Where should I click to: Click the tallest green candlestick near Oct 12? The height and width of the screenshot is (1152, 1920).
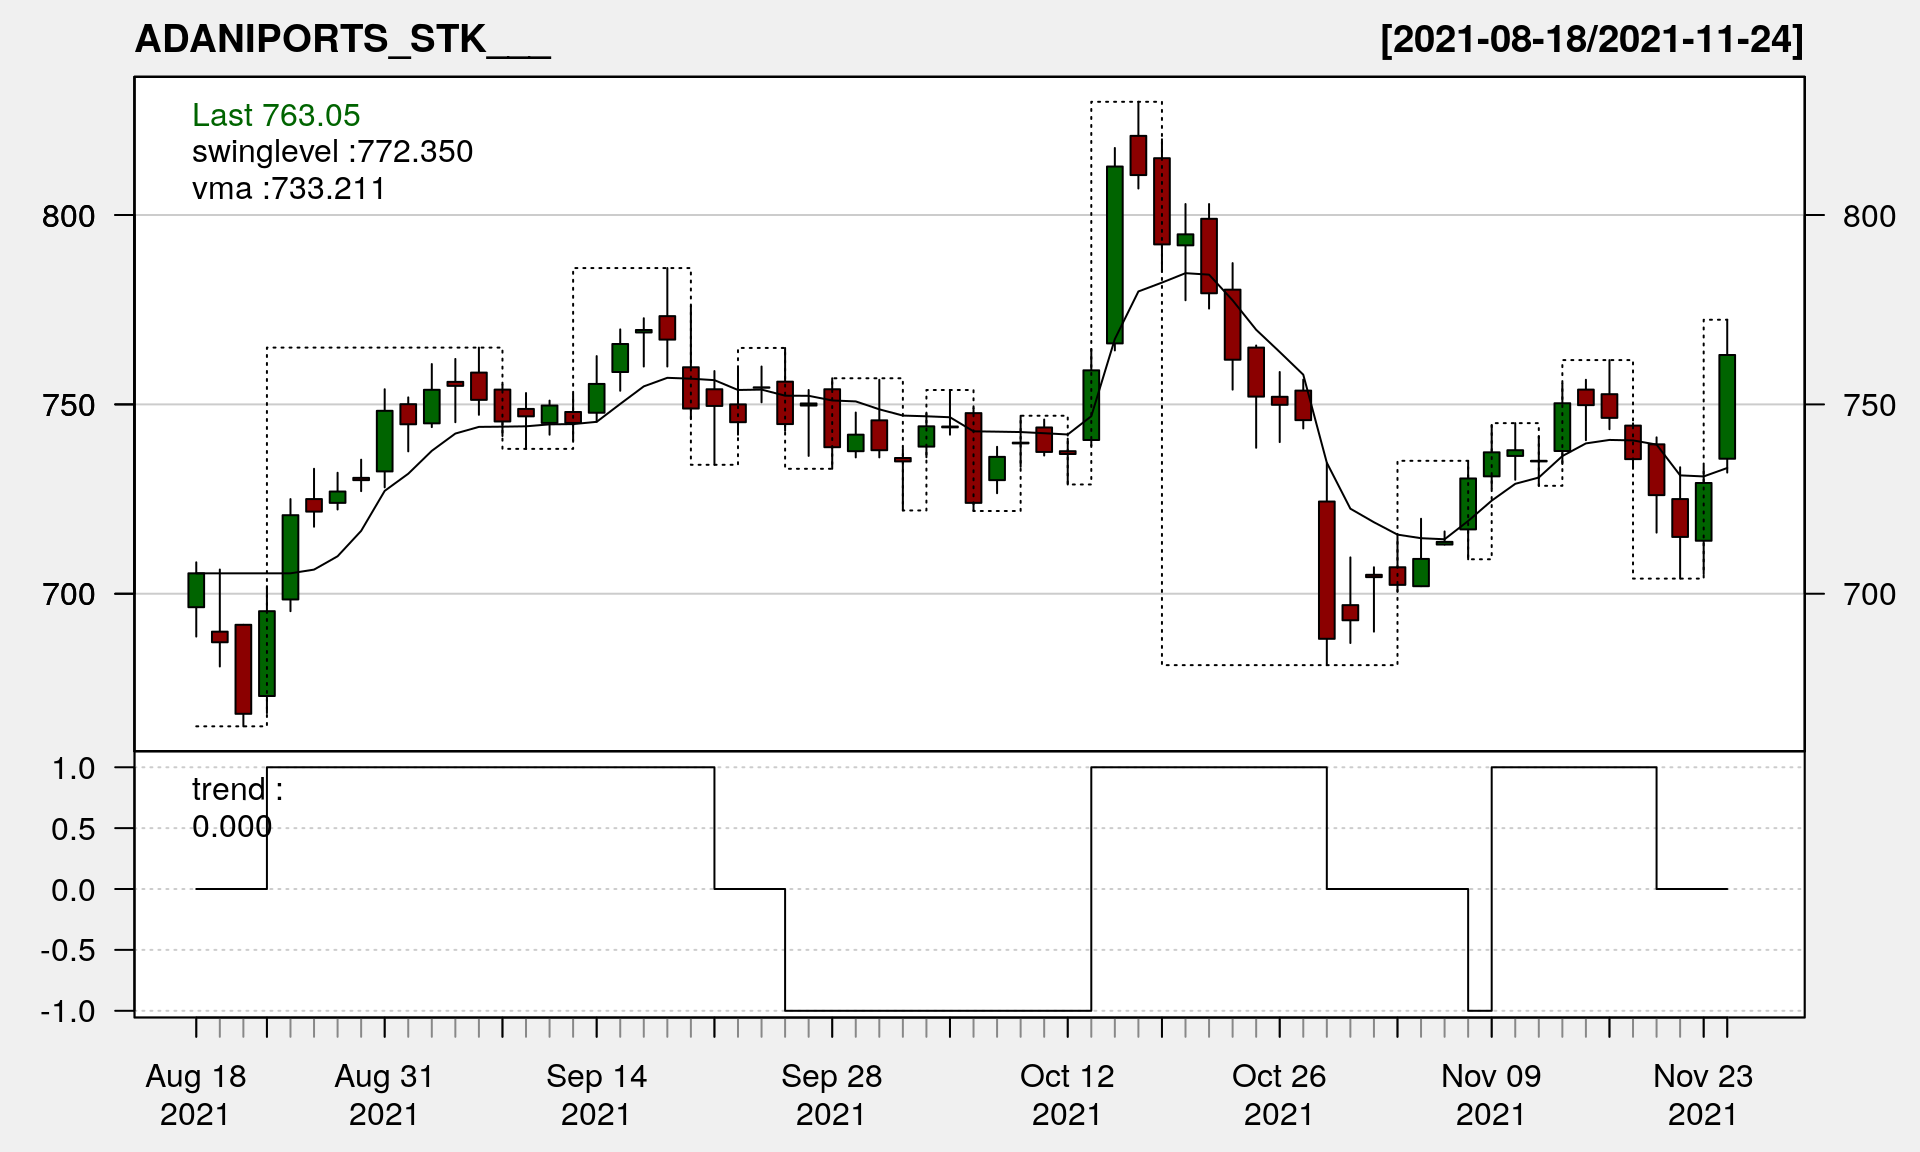point(1115,255)
